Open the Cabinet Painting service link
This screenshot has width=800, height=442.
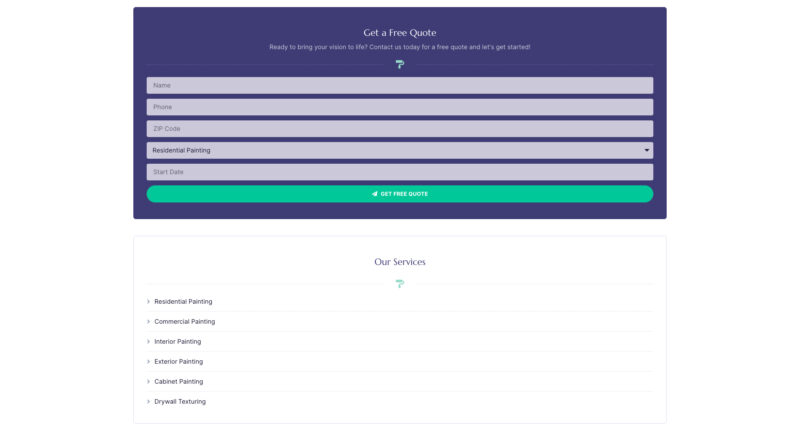(x=178, y=381)
